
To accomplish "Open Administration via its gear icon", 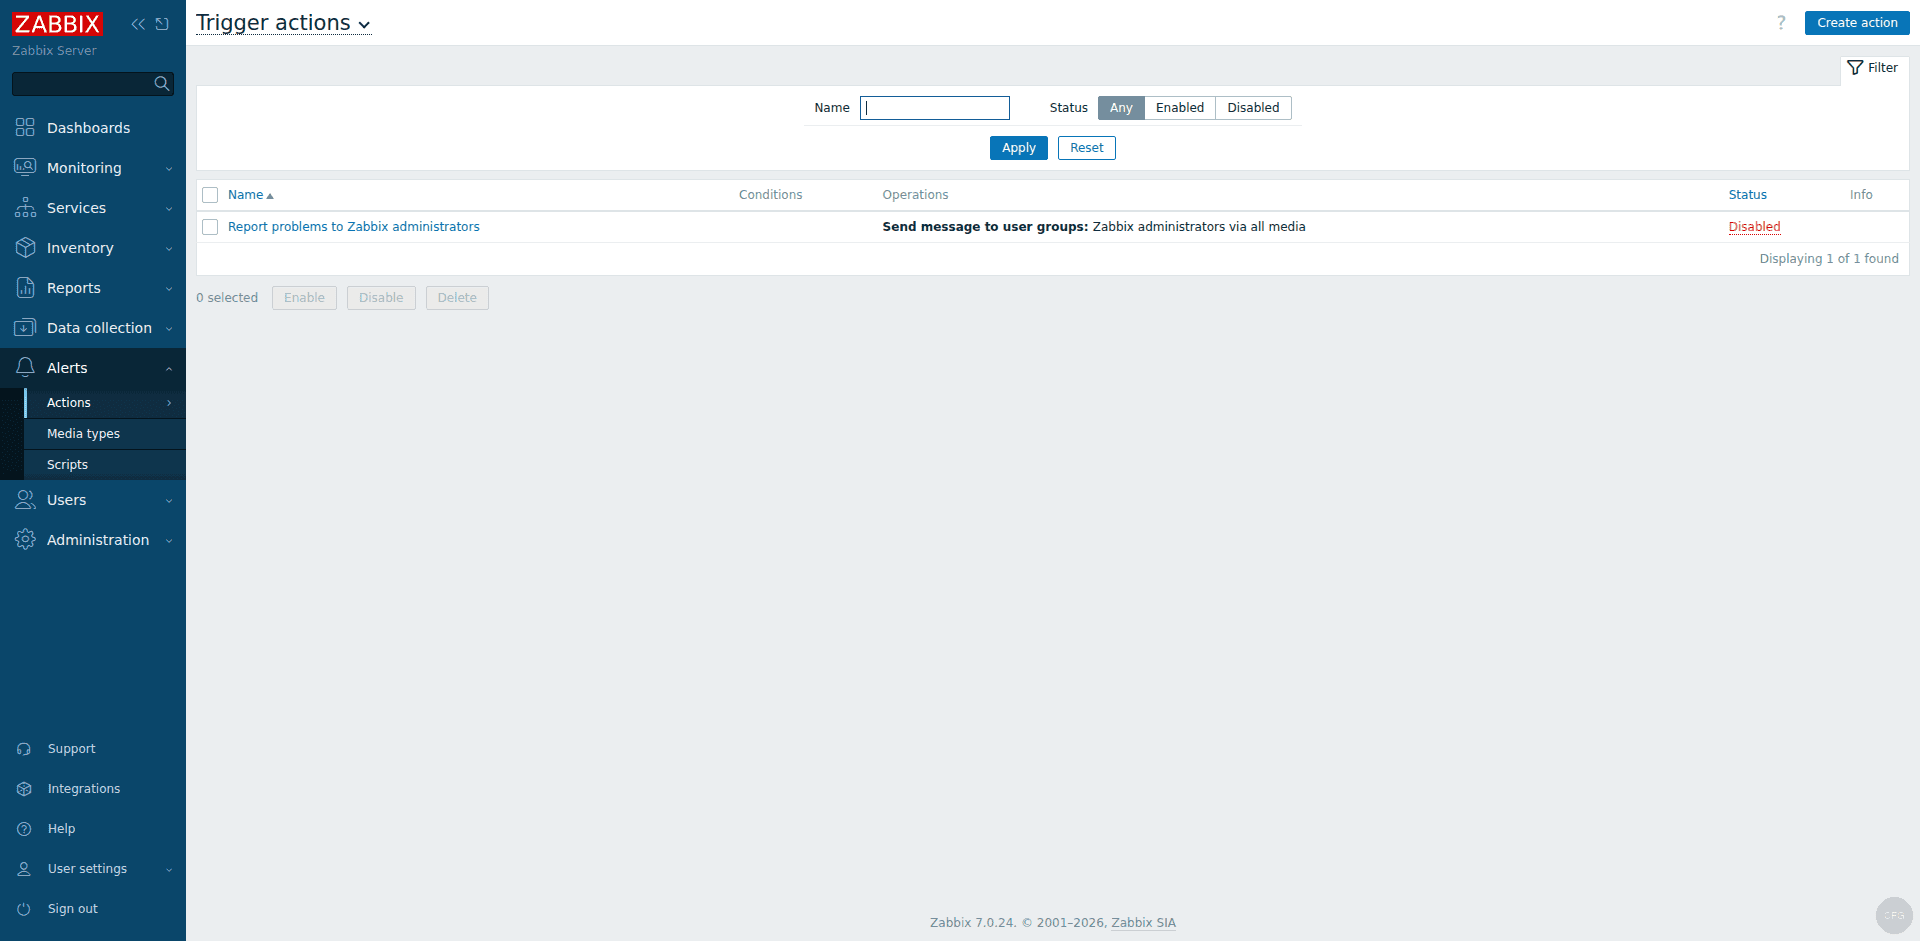I will click(x=25, y=540).
